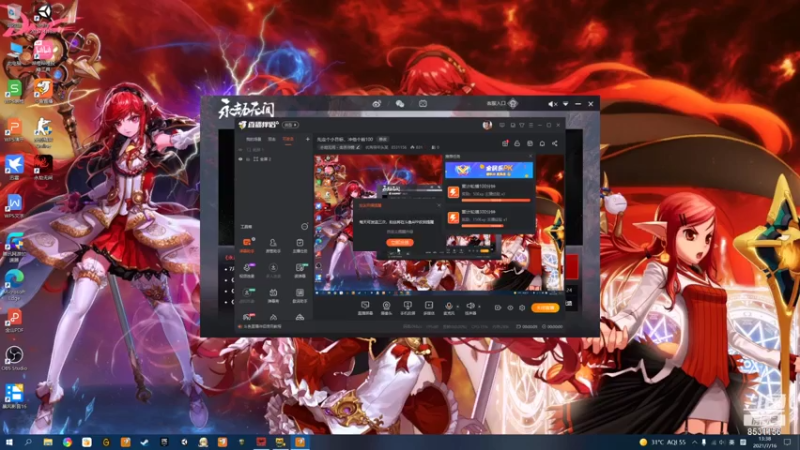
Task: Expand the launcher's dropdown arrow next to mute
Action: [x=565, y=104]
